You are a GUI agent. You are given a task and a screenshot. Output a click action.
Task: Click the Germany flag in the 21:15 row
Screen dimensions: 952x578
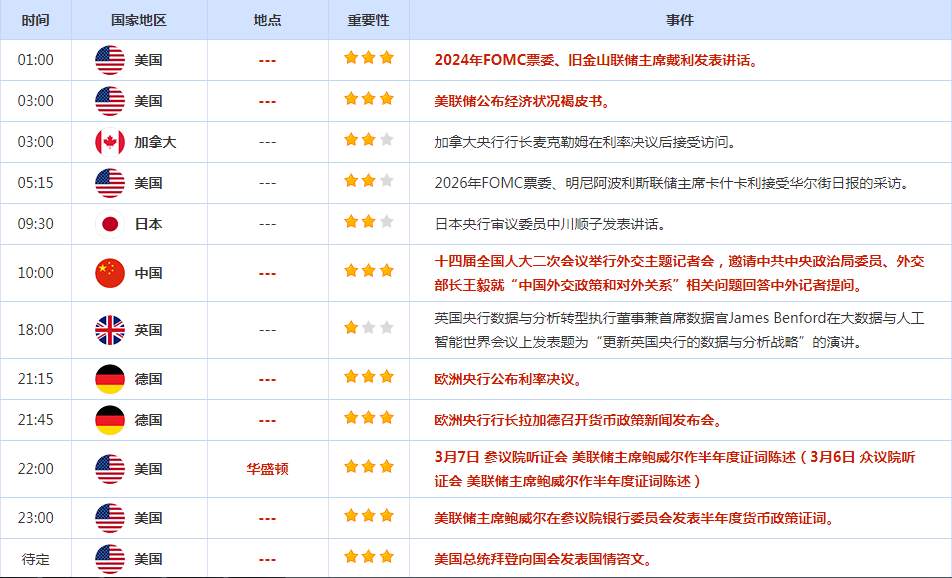click(110, 379)
